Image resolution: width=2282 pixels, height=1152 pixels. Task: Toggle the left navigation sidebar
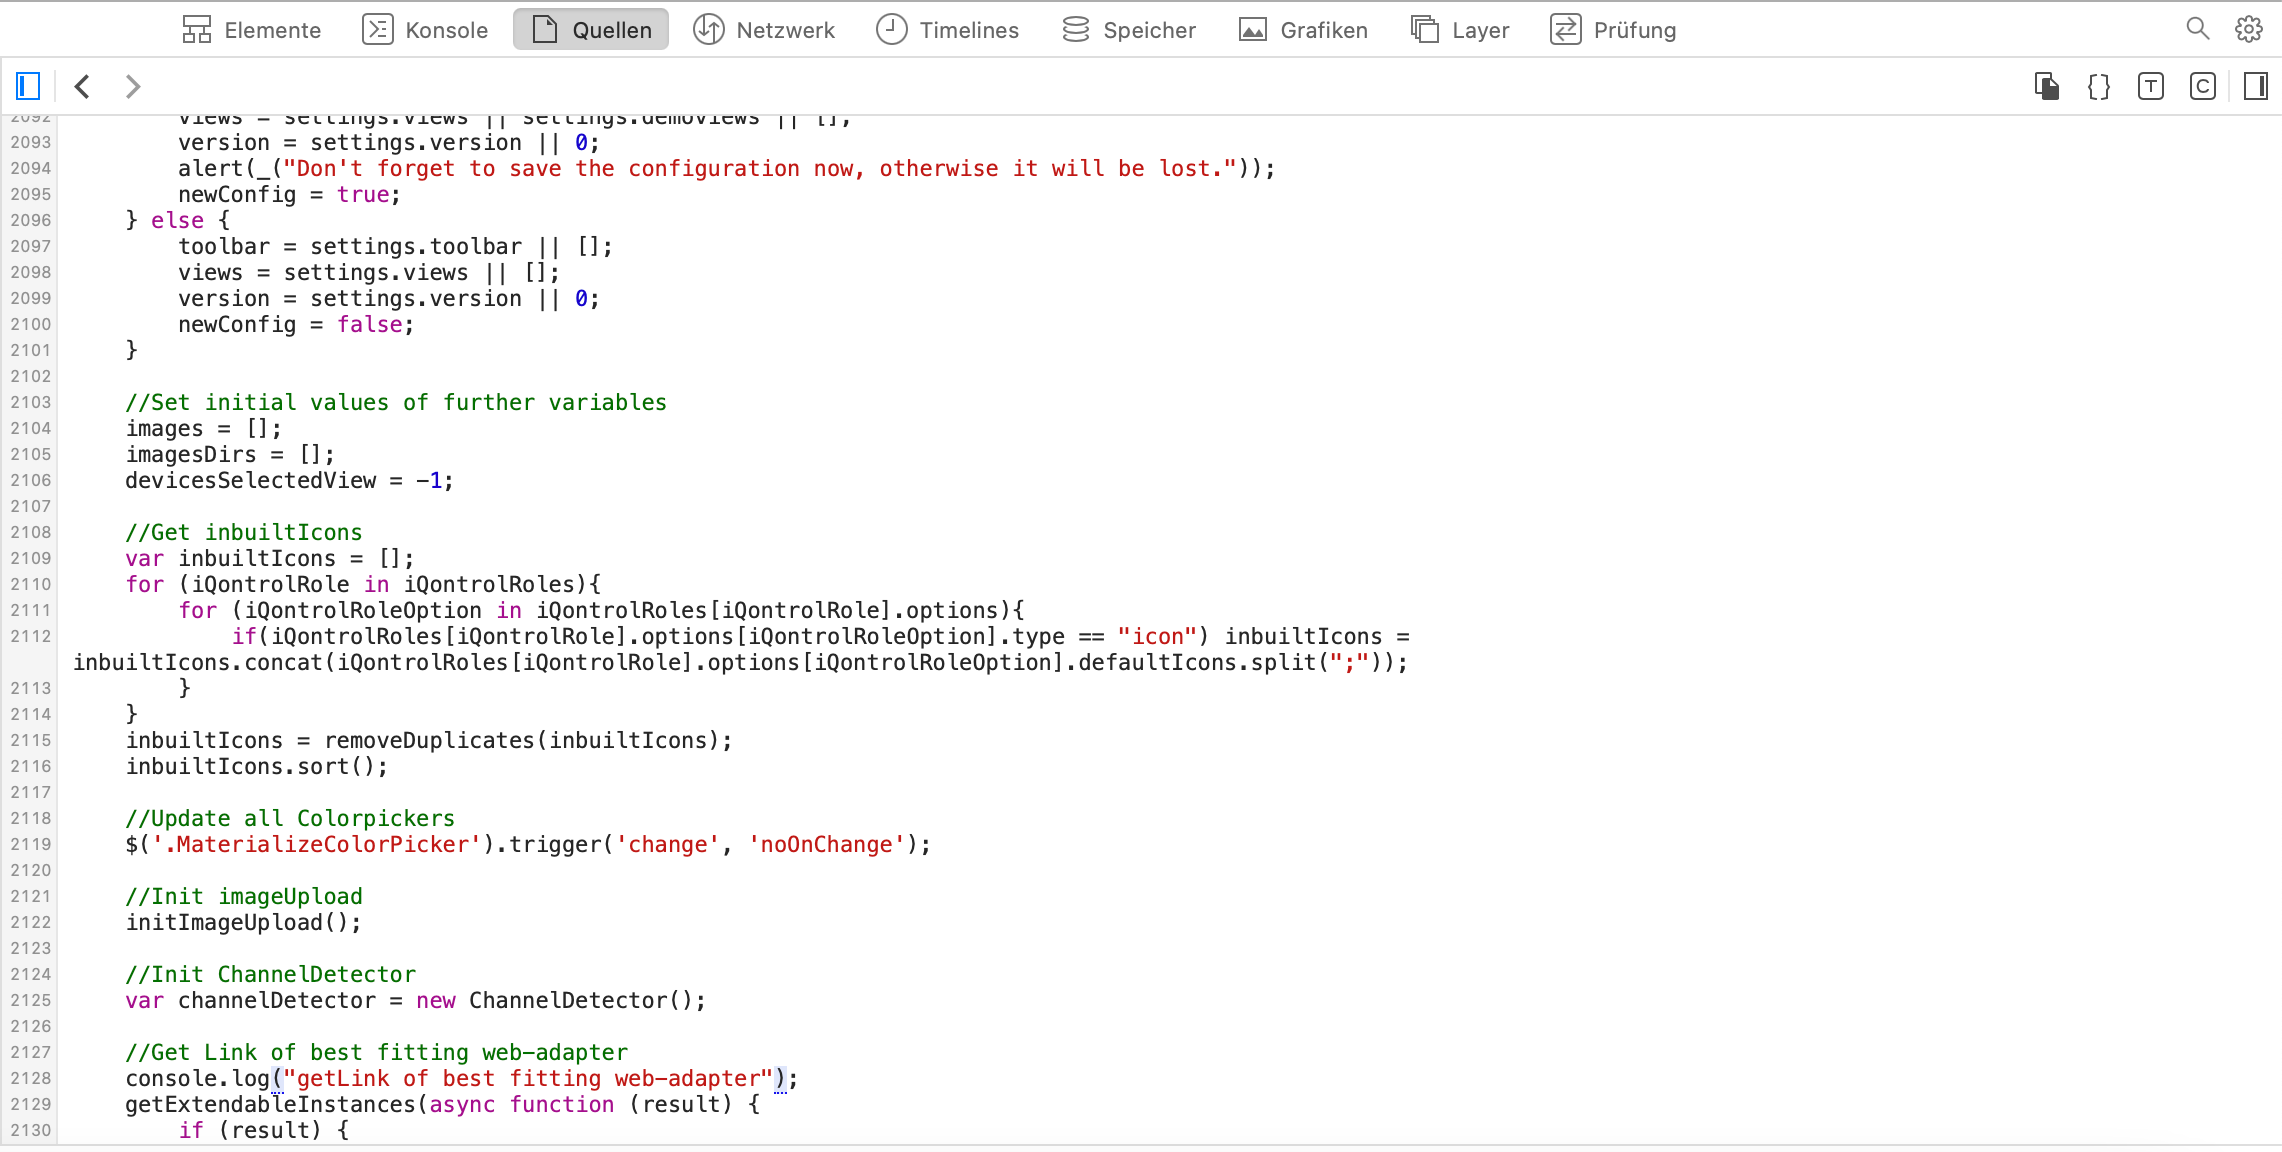click(28, 86)
